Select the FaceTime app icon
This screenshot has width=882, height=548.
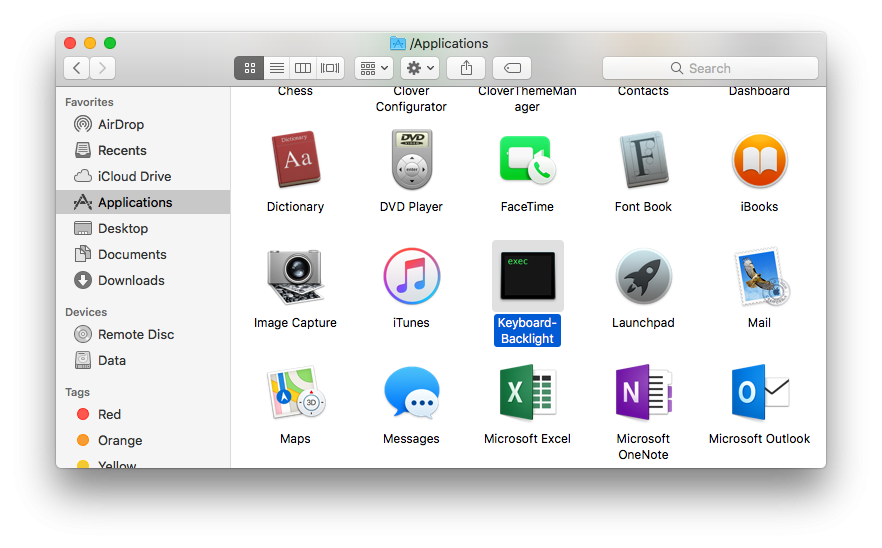click(527, 160)
